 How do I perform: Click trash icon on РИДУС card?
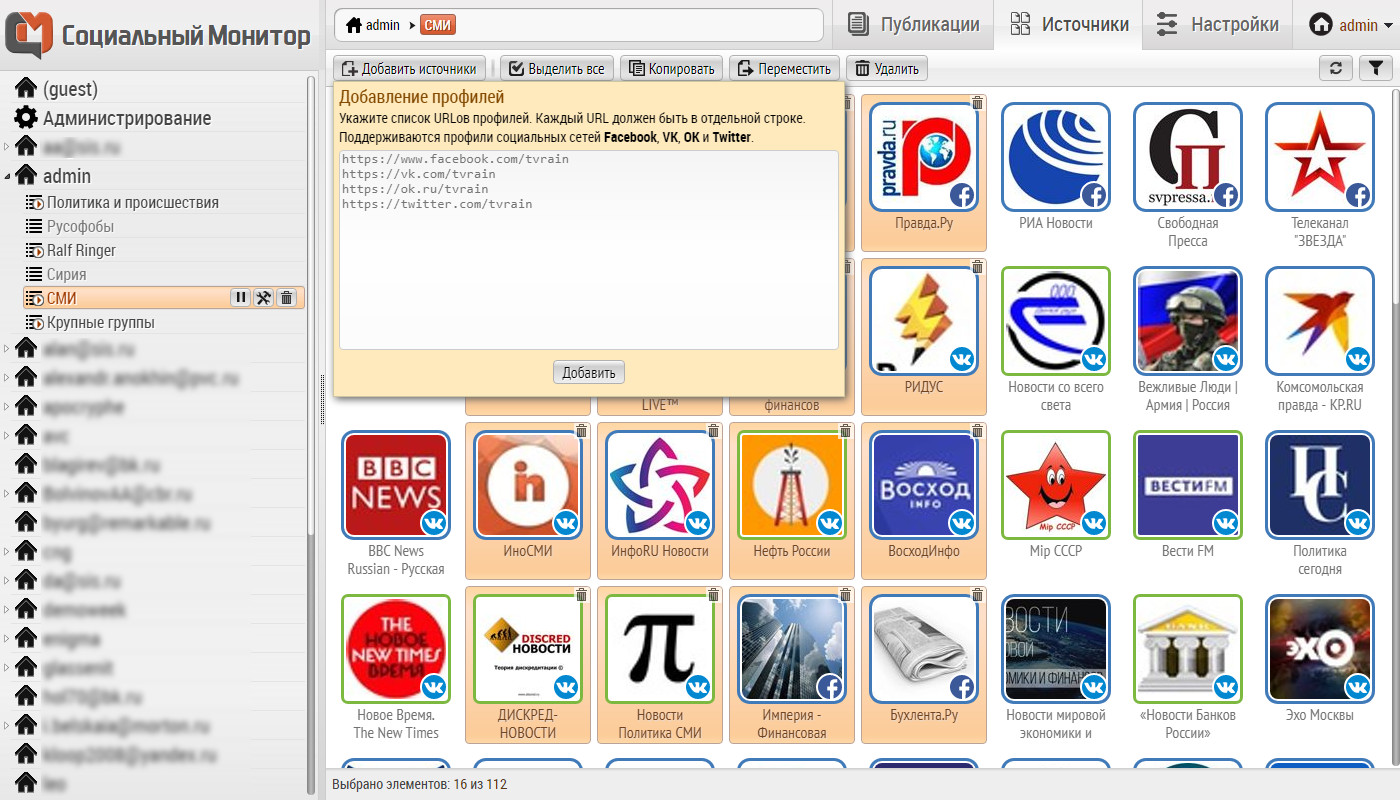click(x=977, y=267)
